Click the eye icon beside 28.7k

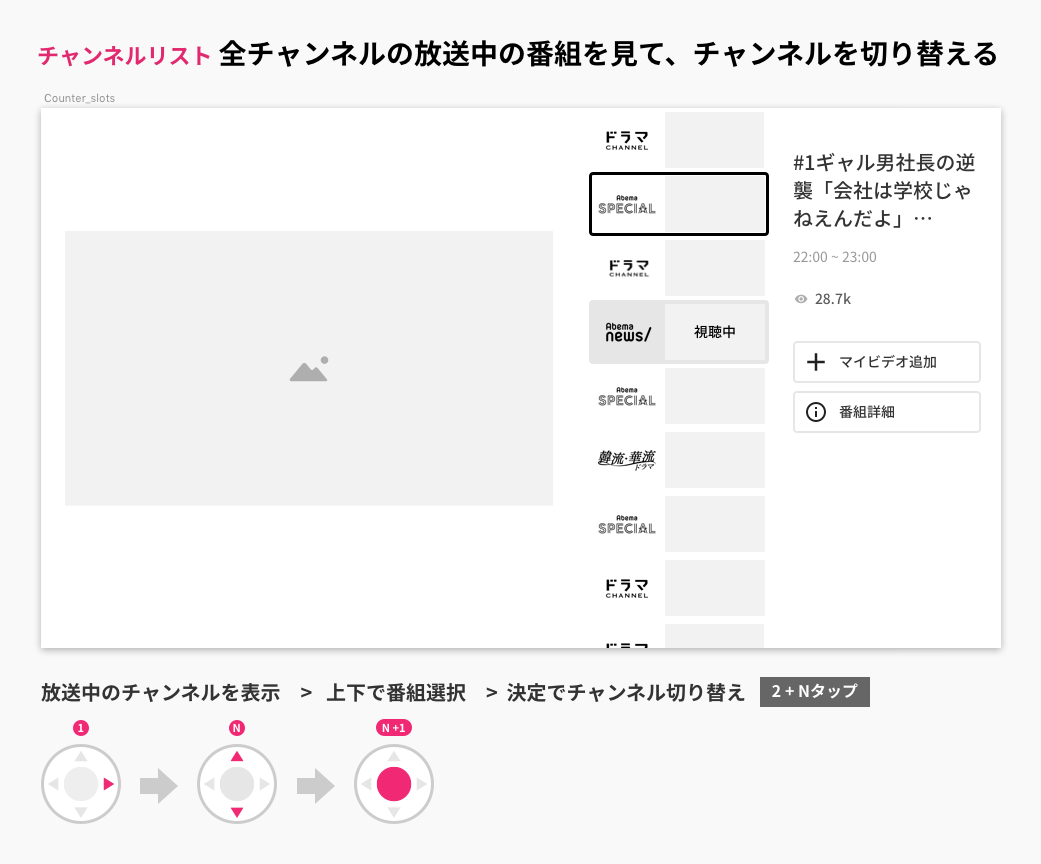point(801,299)
